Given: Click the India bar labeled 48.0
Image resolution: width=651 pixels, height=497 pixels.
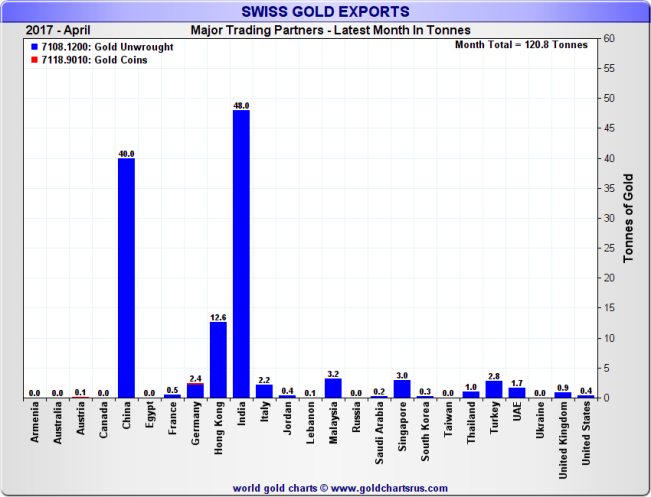Looking at the screenshot, I should click(x=241, y=254).
